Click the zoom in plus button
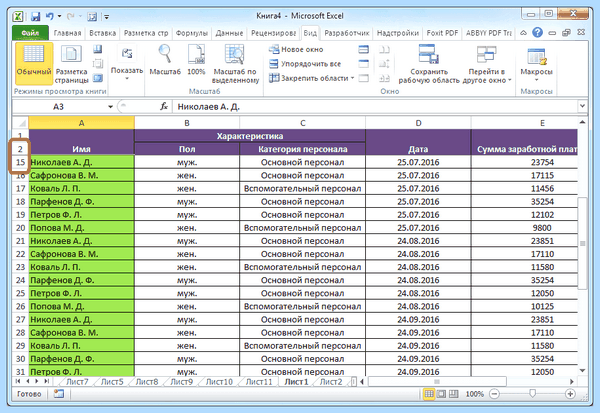 pos(570,393)
